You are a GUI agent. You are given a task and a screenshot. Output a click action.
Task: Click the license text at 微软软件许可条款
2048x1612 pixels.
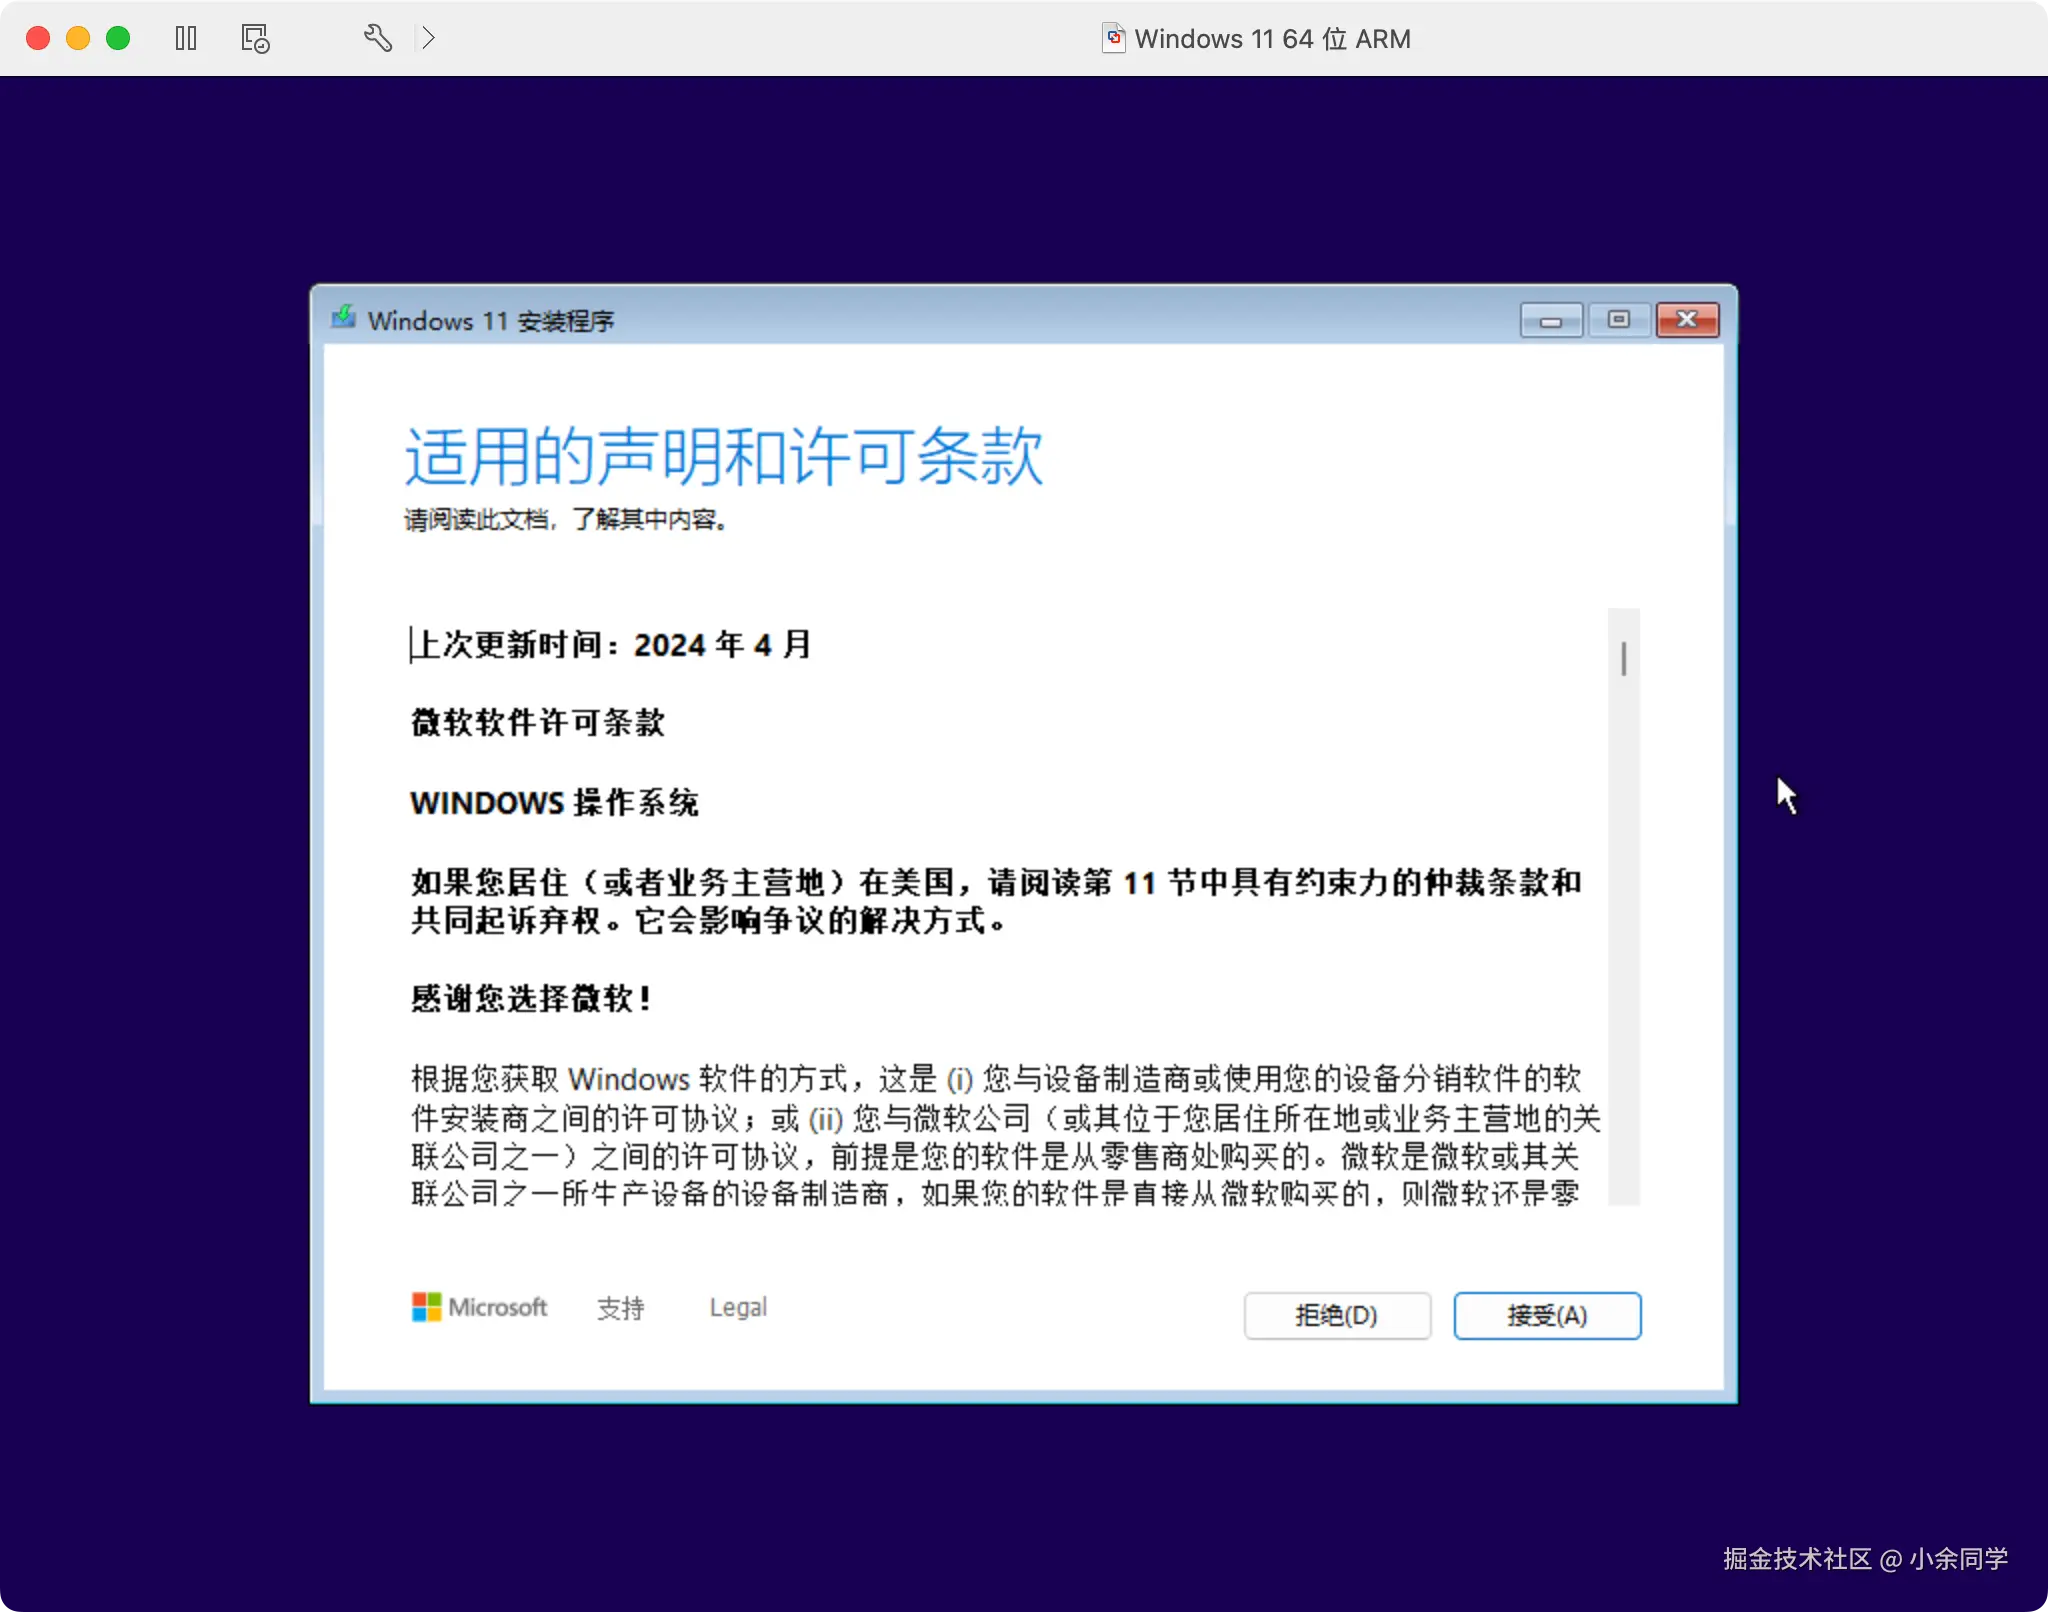[538, 722]
